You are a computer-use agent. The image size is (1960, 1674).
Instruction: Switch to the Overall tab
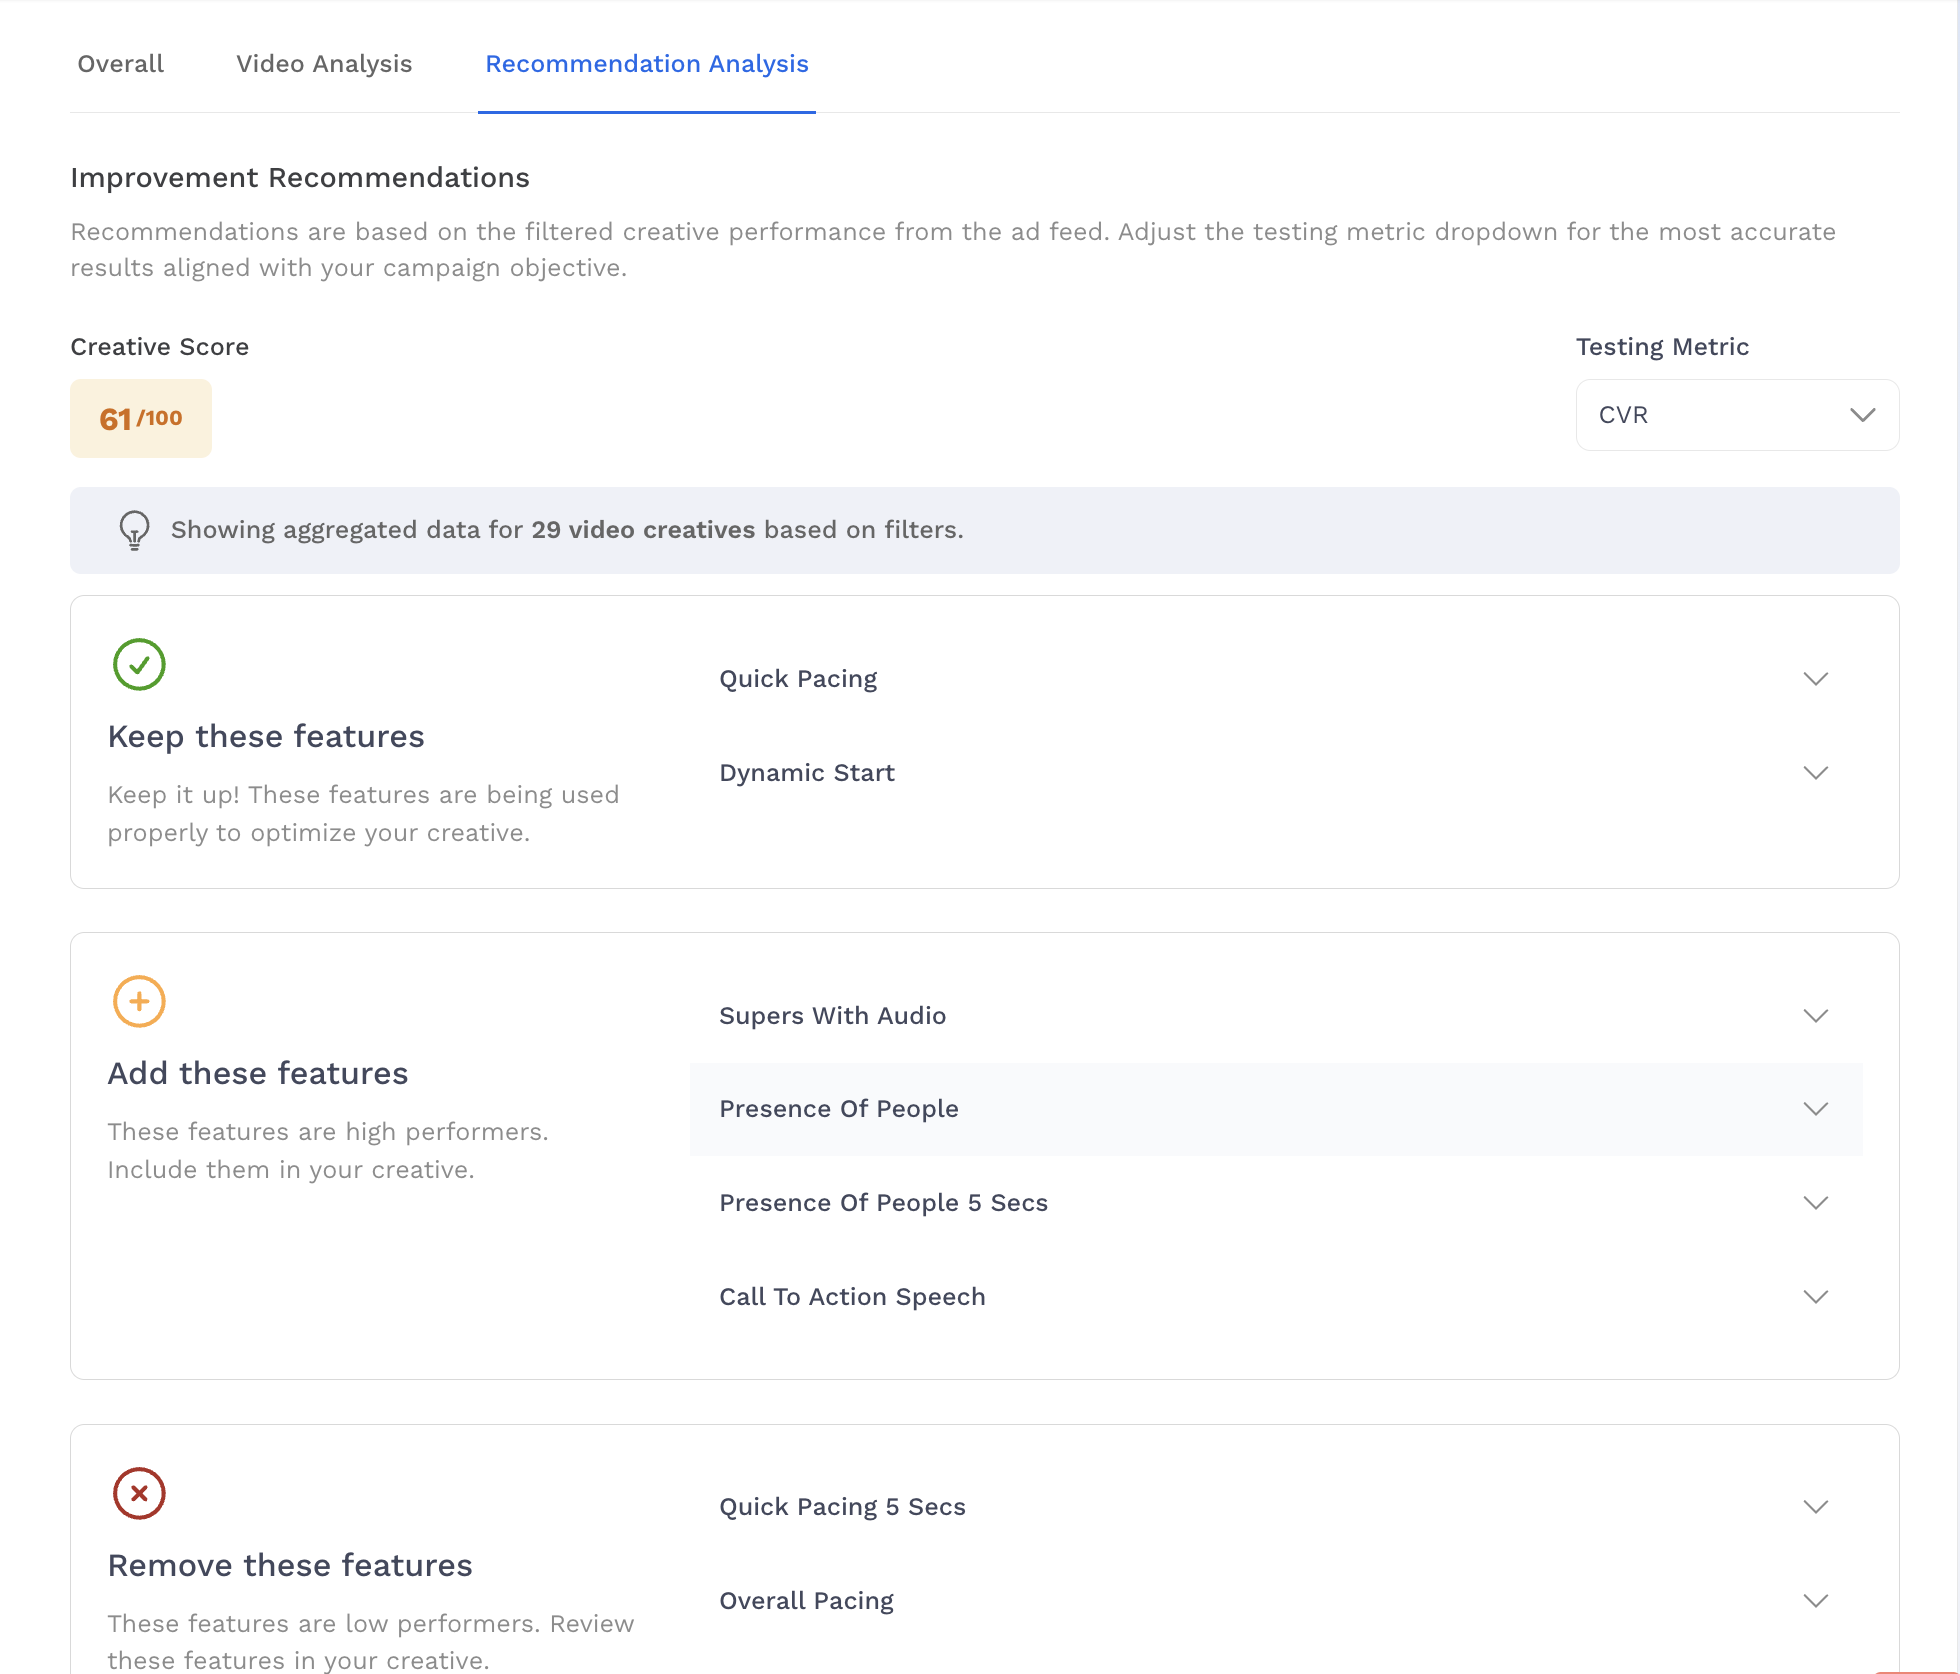(x=120, y=64)
